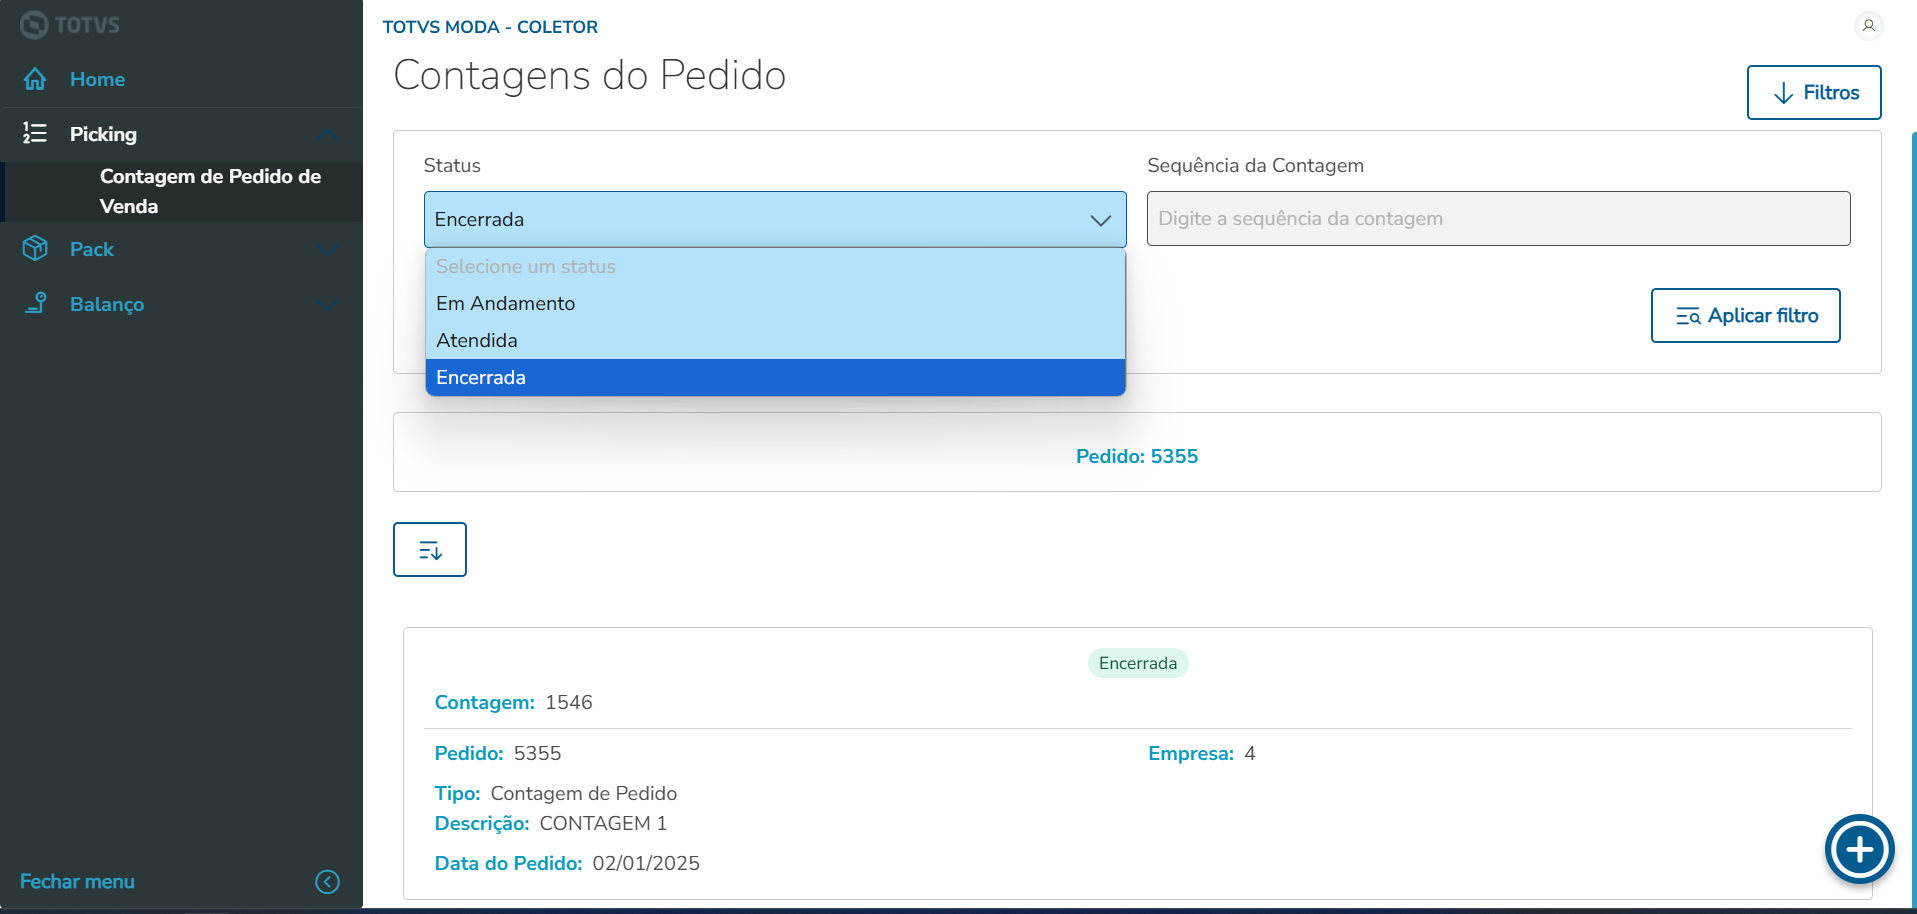Open Contagem de Pedido de Venda
Image resolution: width=1917 pixels, height=914 pixels.
tap(210, 191)
